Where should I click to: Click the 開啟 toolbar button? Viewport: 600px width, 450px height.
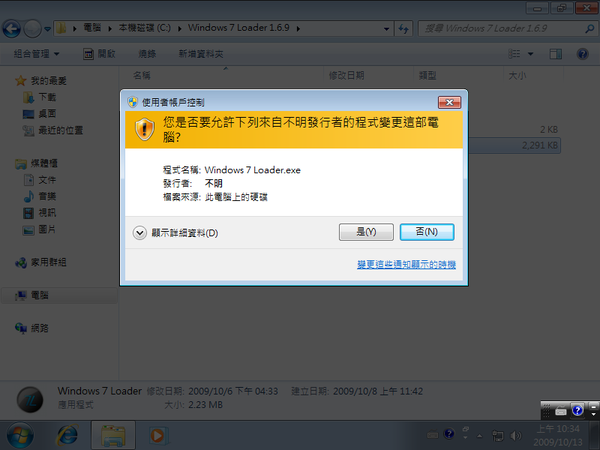(99, 54)
